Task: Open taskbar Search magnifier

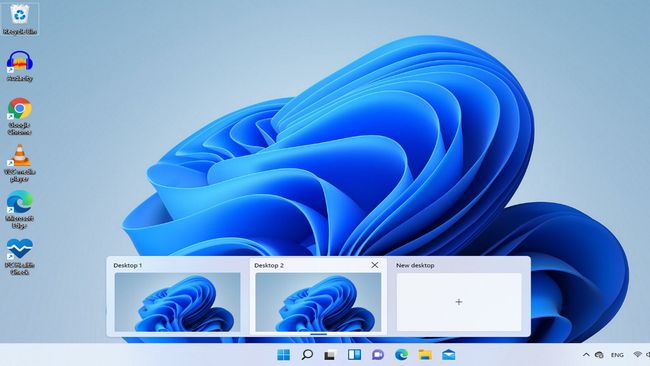Action: (307, 355)
